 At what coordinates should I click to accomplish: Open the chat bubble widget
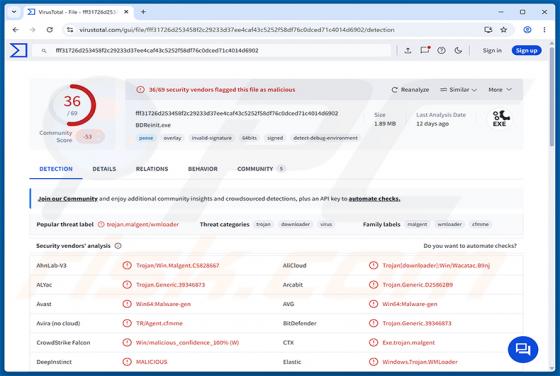coord(523,349)
